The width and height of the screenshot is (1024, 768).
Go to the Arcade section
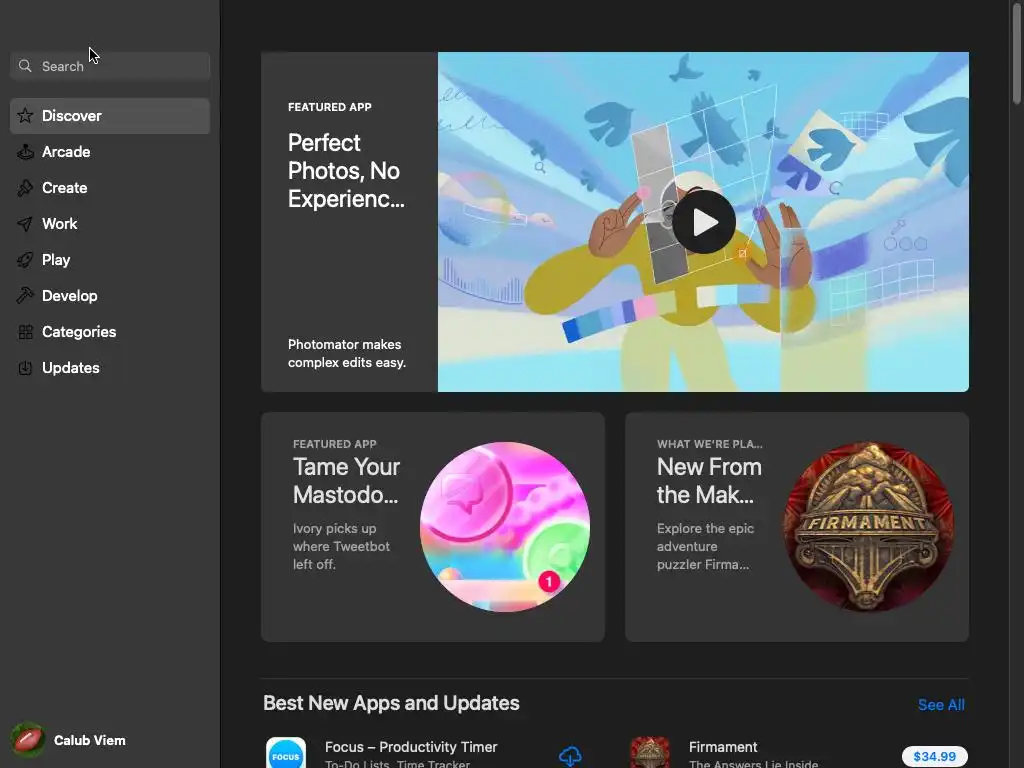[110, 152]
